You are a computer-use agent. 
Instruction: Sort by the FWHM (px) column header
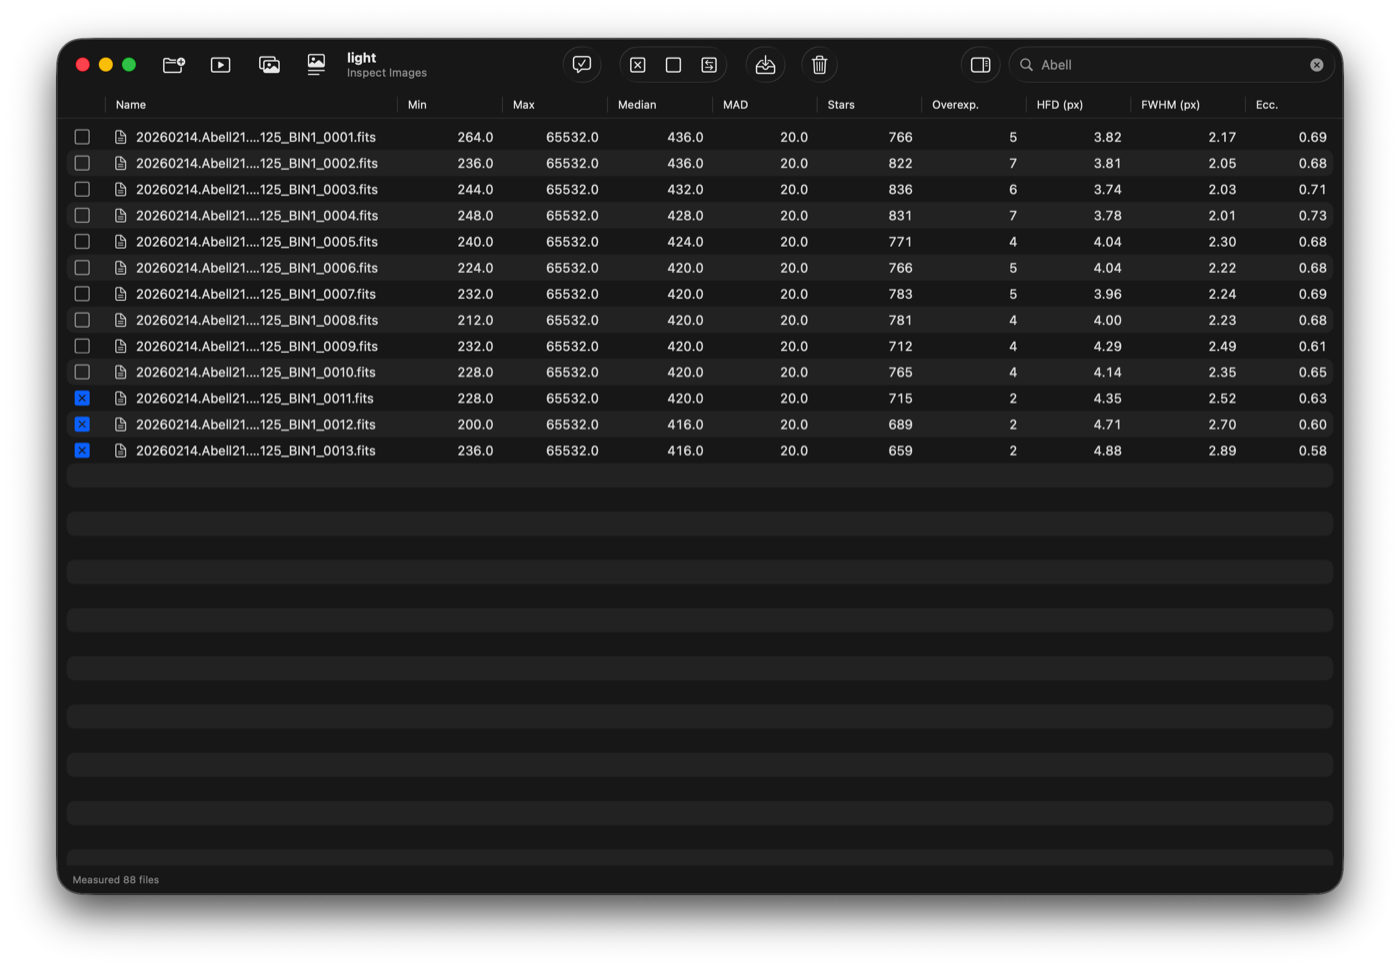[x=1170, y=105]
